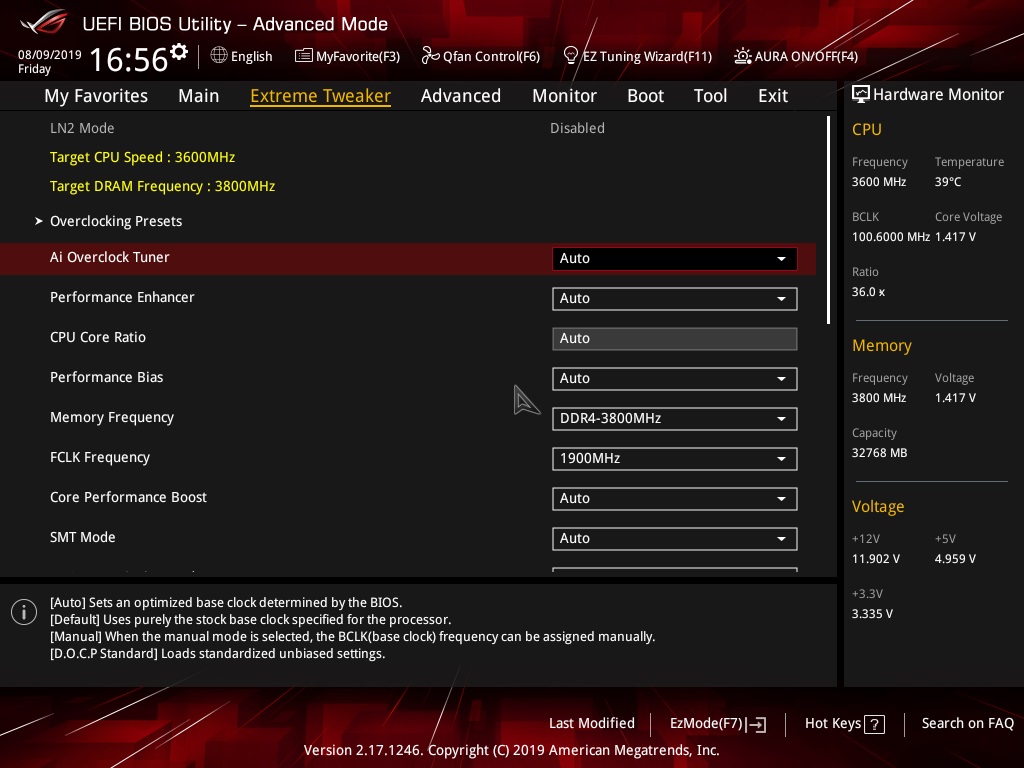Click the 16:56 clock display
This screenshot has width=1024, height=768.
[x=129, y=59]
